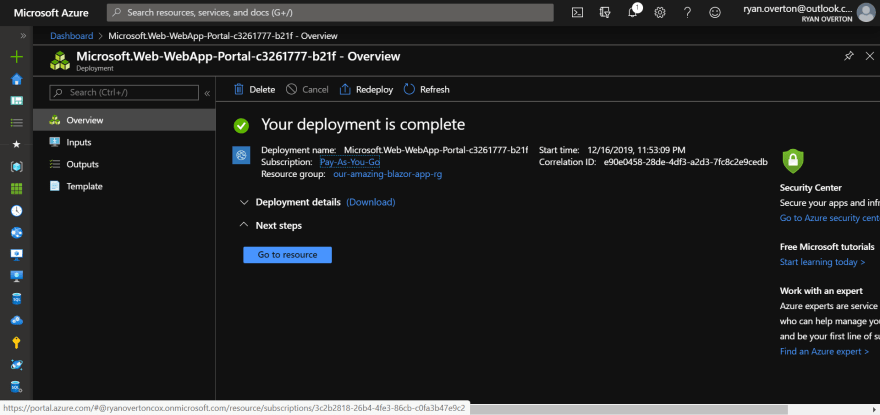
Task: Click the blue web app resource icon
Action: [x=241, y=156]
